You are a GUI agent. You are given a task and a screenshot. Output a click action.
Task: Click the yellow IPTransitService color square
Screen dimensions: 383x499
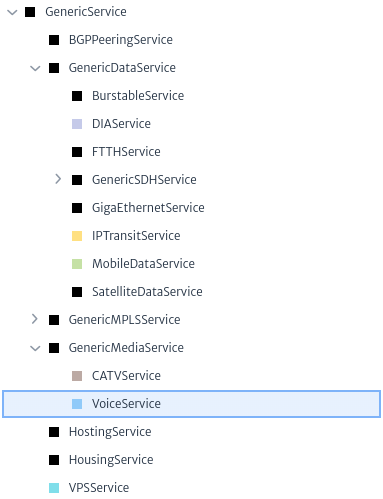coord(77,236)
